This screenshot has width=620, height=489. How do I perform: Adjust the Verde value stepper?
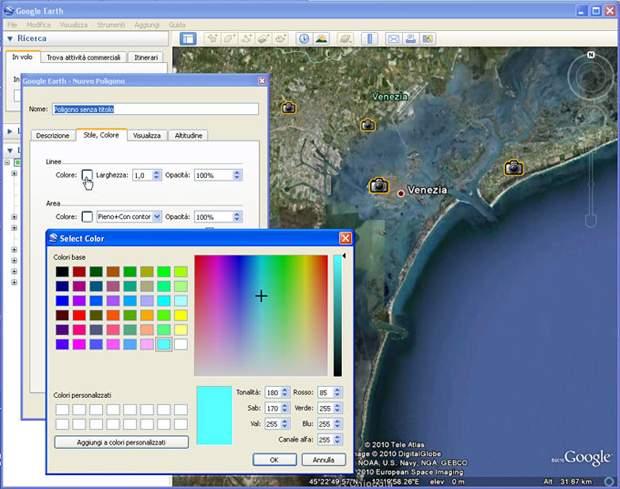coord(337,408)
